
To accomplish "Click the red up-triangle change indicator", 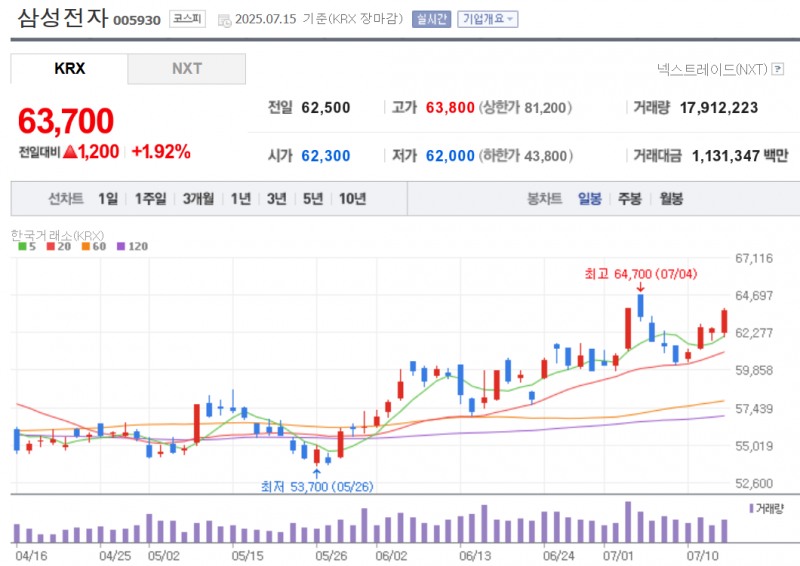I will 70,152.
